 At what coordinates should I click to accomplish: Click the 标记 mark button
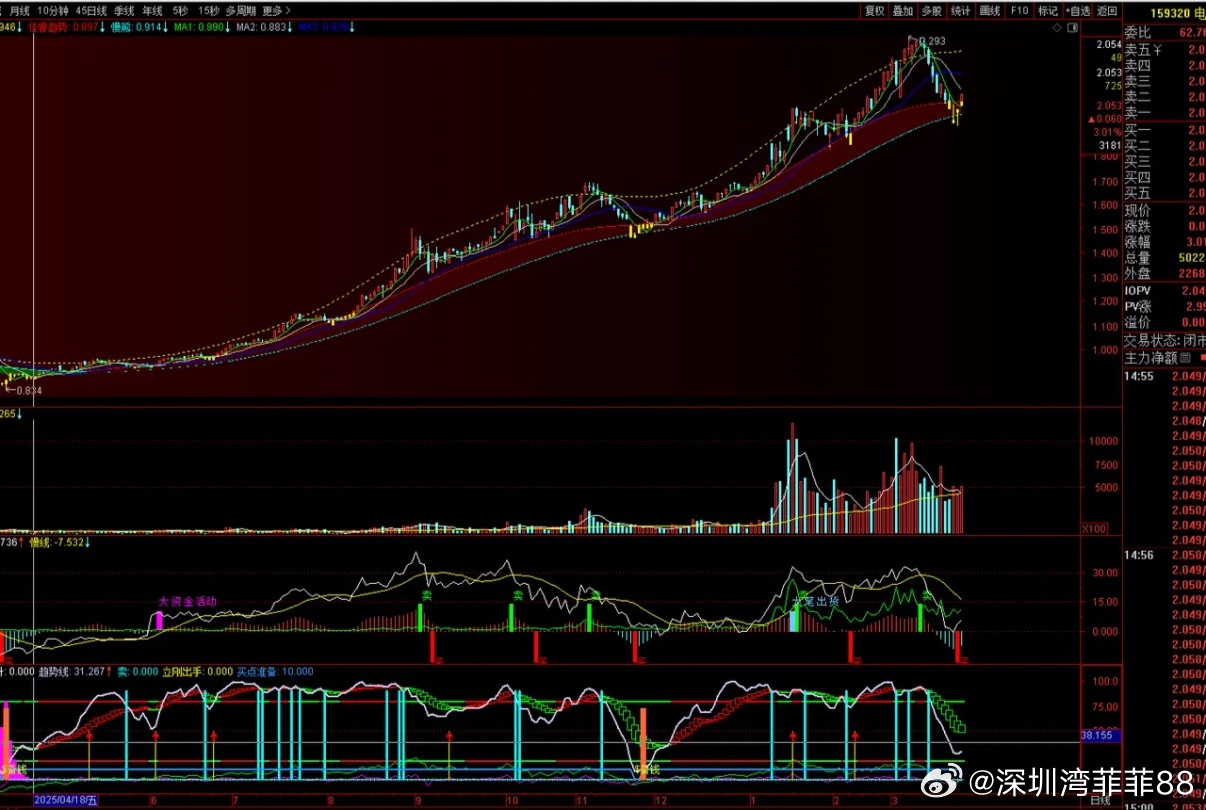[1048, 10]
